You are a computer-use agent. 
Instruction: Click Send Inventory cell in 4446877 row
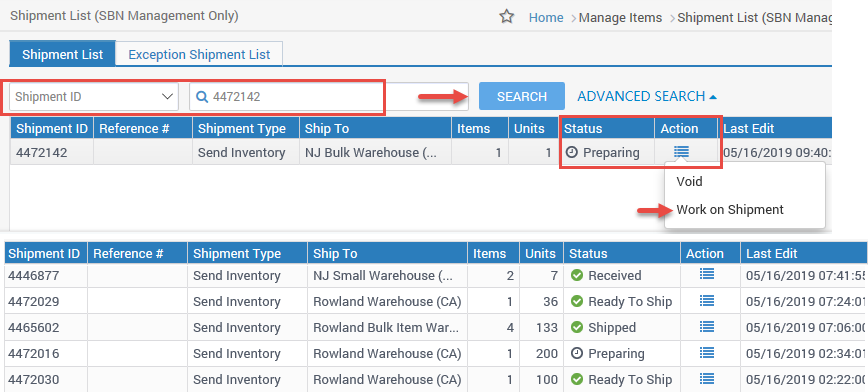click(x=247, y=275)
